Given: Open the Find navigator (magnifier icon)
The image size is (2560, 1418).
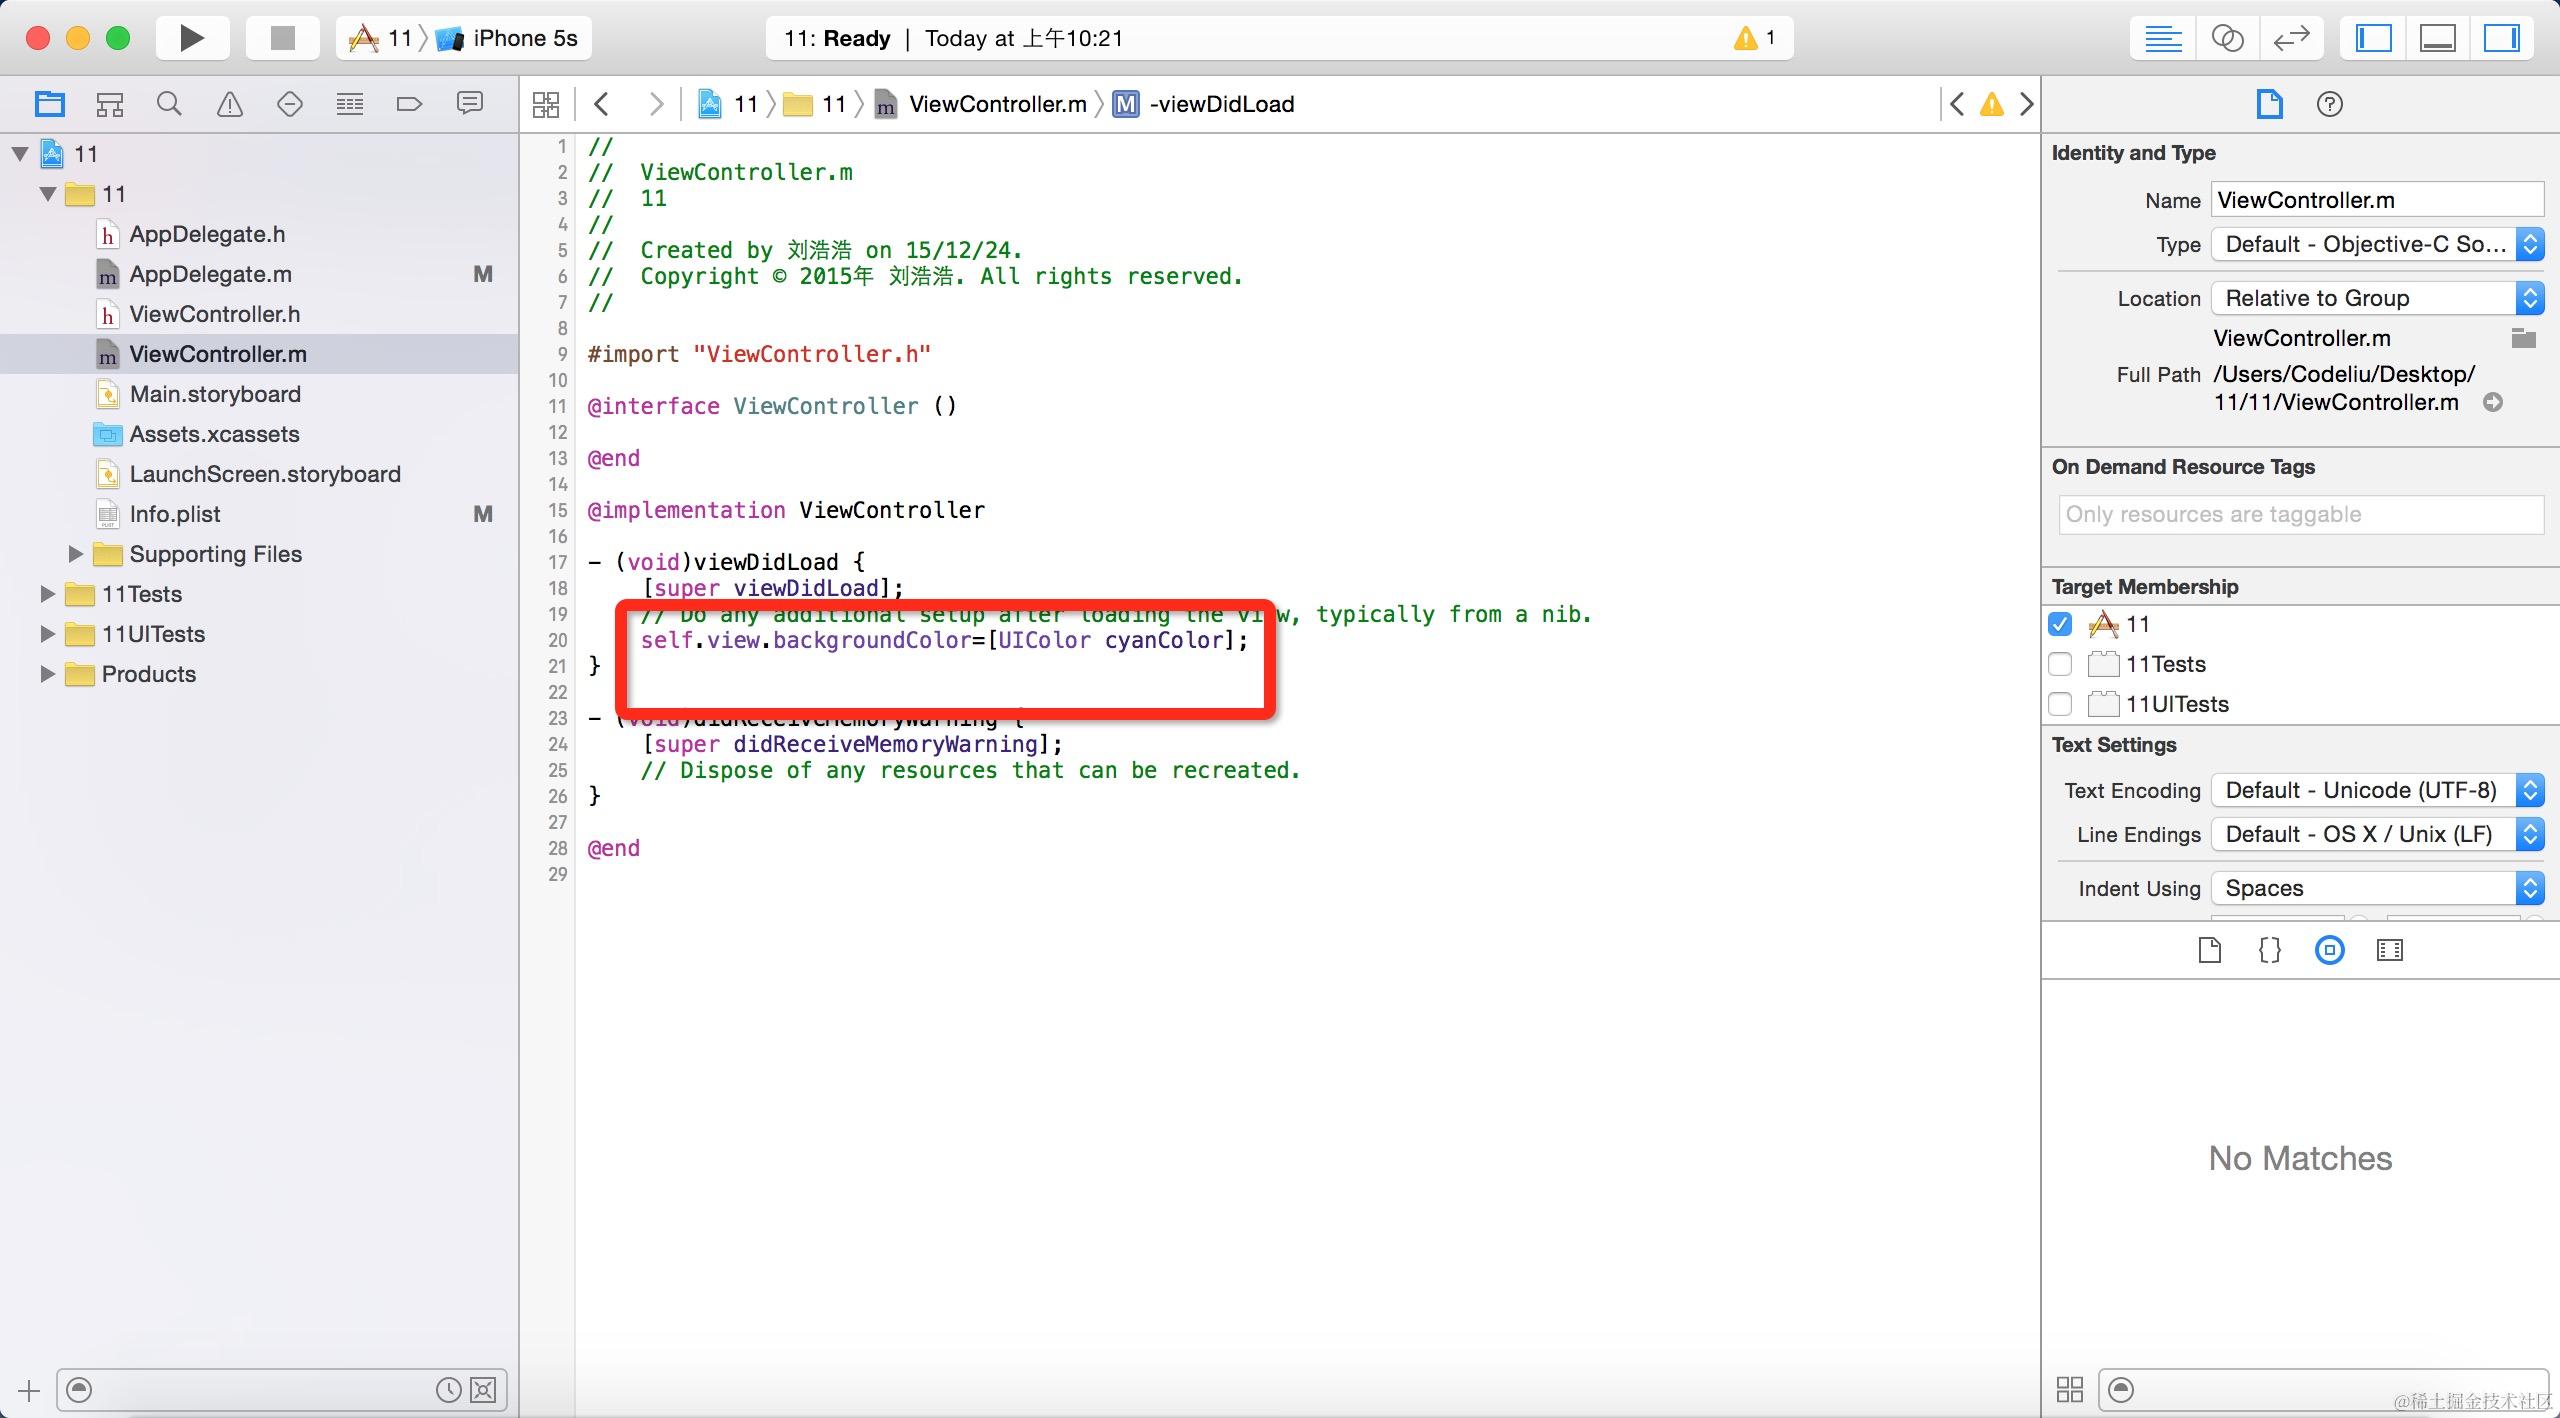Looking at the screenshot, I should (169, 104).
